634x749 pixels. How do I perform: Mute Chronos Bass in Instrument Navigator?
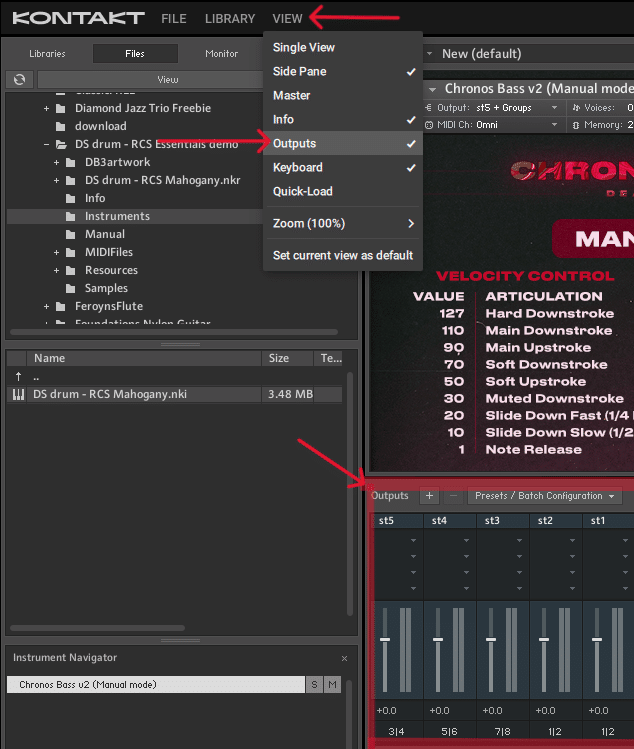click(333, 685)
